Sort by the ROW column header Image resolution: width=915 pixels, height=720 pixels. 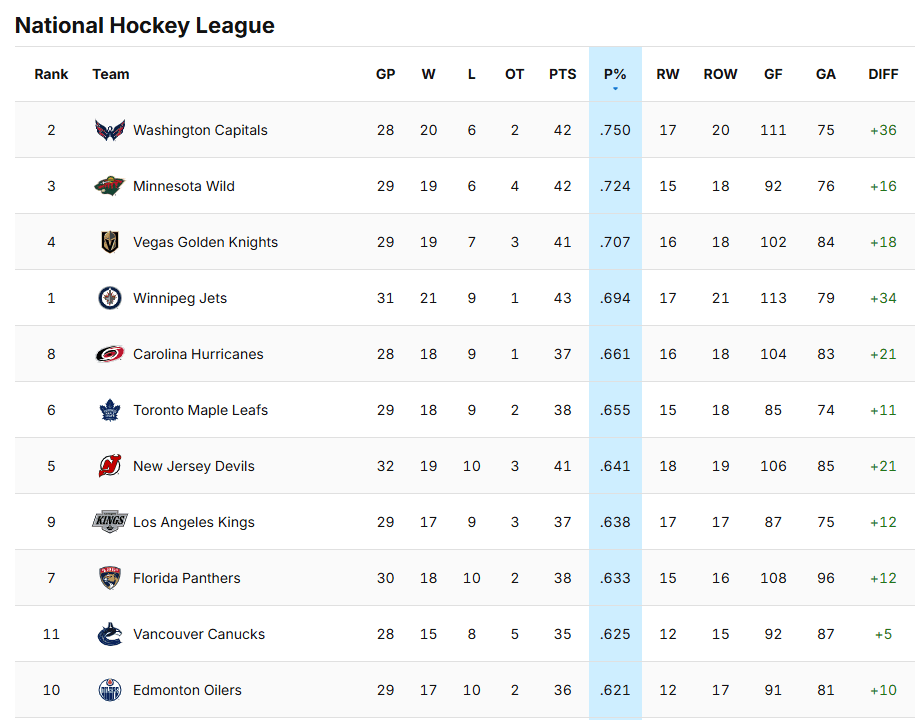tap(720, 74)
